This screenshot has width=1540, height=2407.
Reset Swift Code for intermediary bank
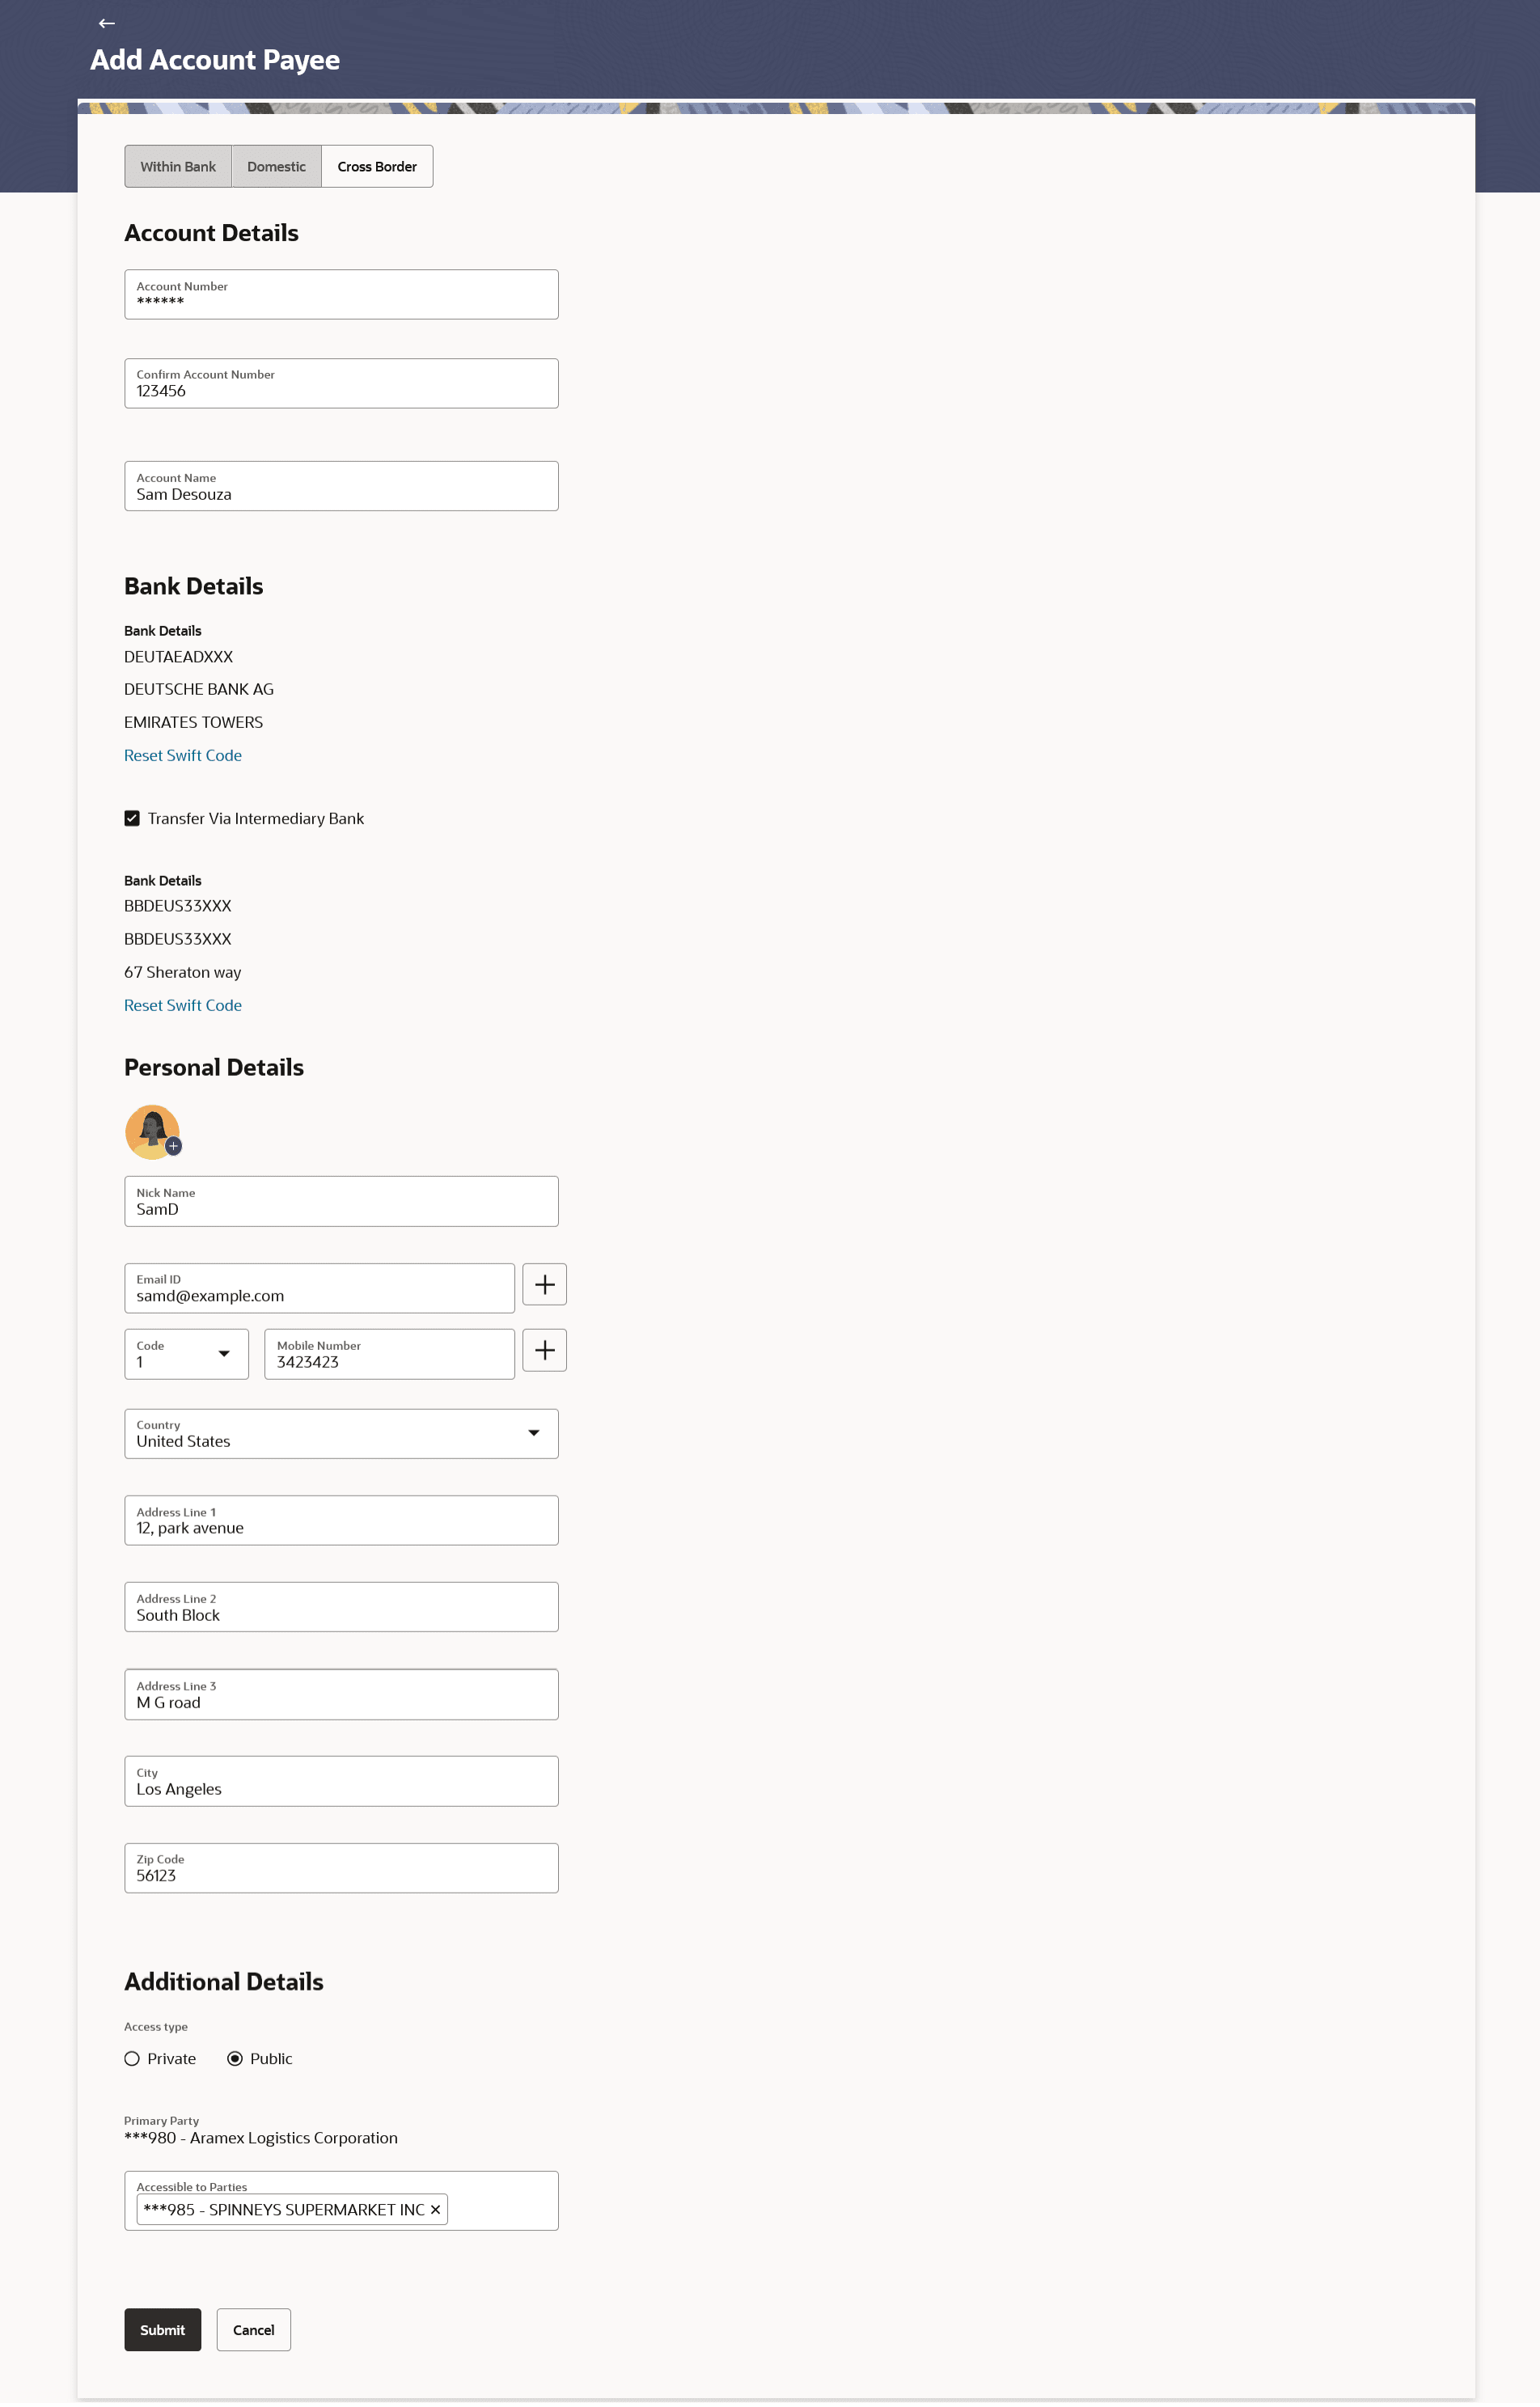183,1006
